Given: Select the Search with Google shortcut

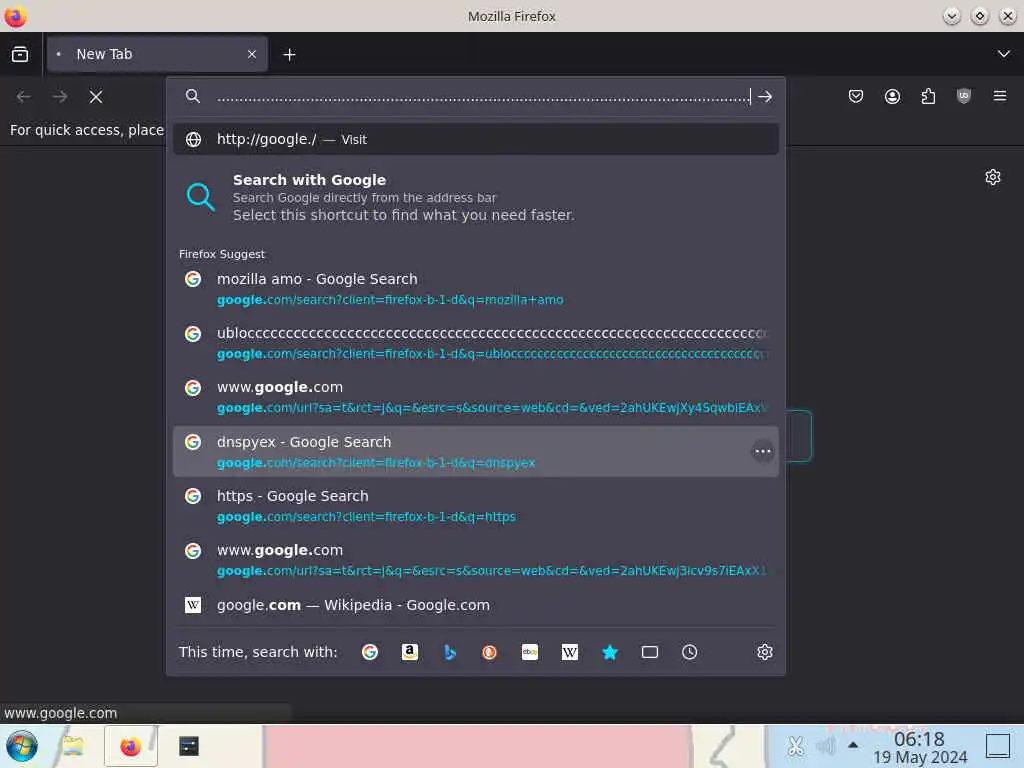Looking at the screenshot, I should [475, 197].
